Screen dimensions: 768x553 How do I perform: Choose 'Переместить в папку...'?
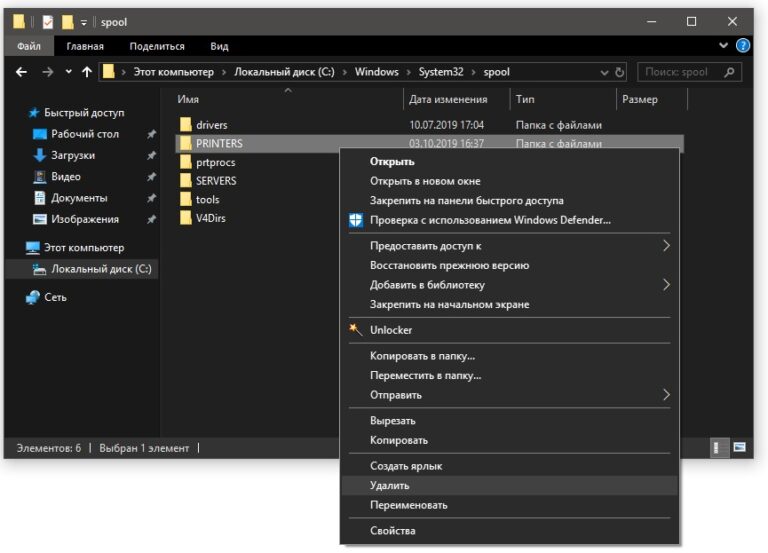pyautogui.click(x=509, y=375)
